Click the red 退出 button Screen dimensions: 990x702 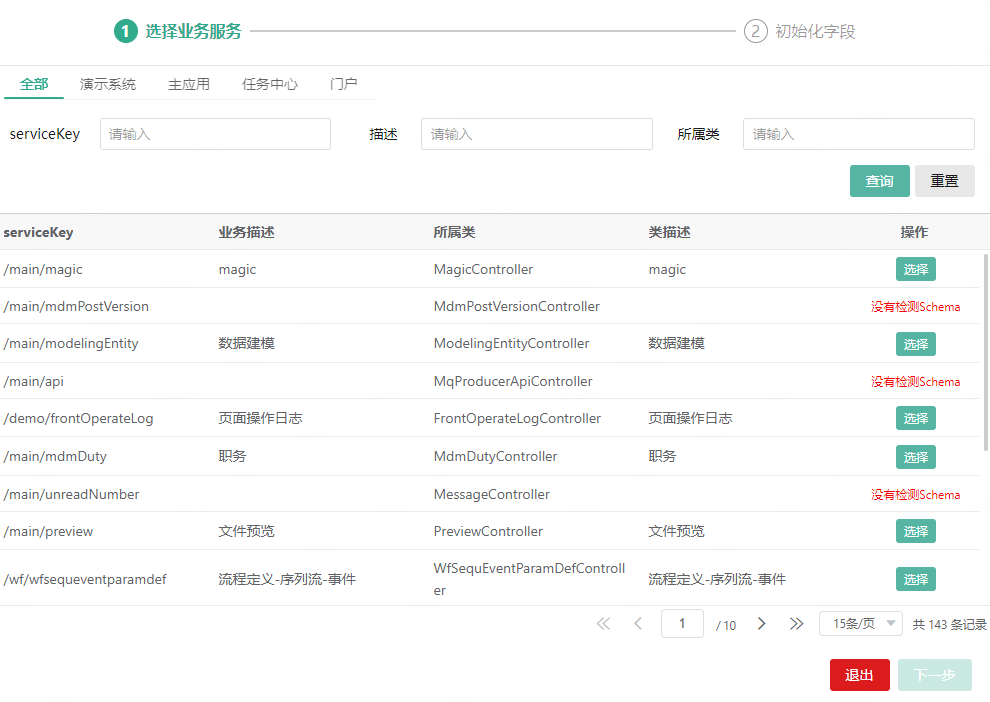click(x=859, y=675)
